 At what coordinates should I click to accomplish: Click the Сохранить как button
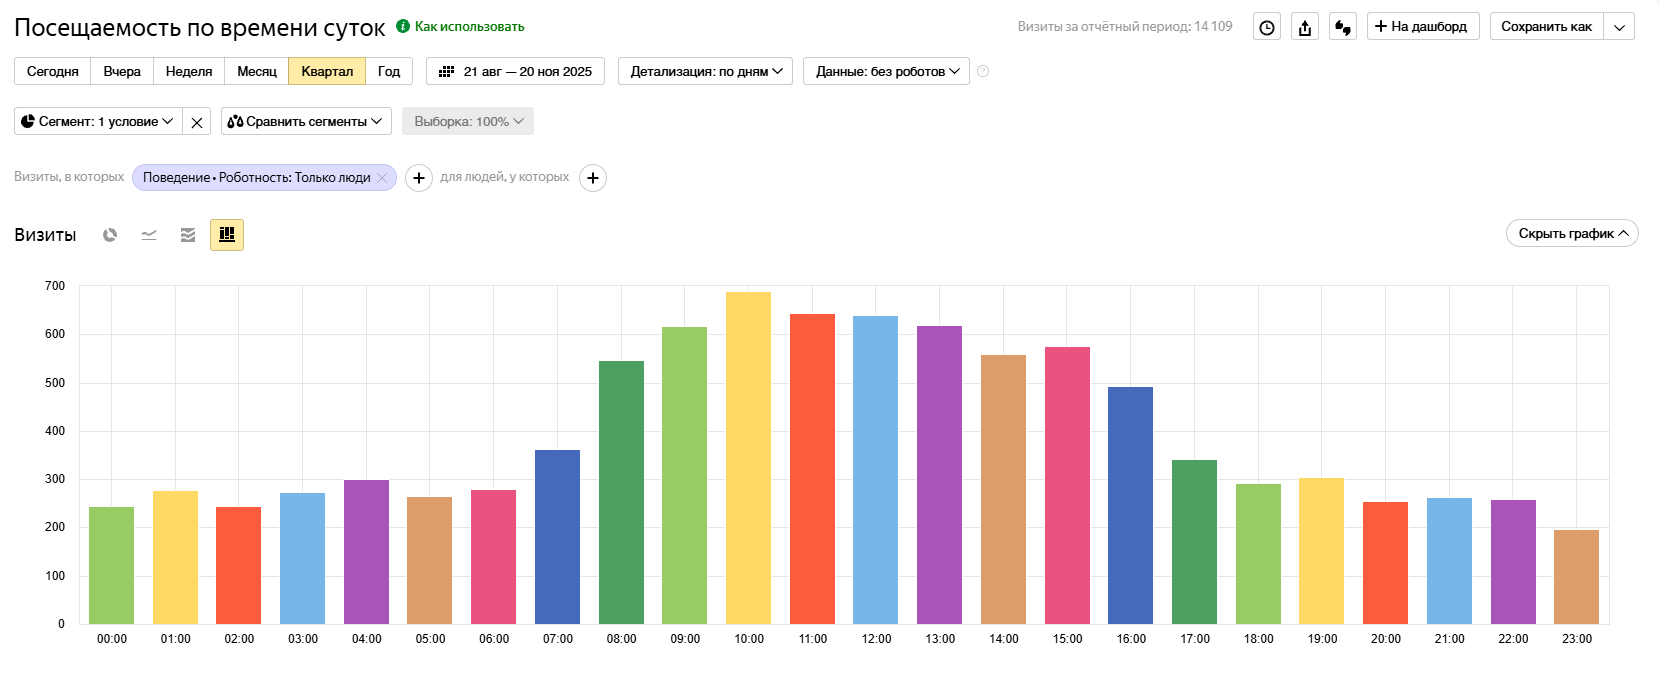pyautogui.click(x=1546, y=27)
